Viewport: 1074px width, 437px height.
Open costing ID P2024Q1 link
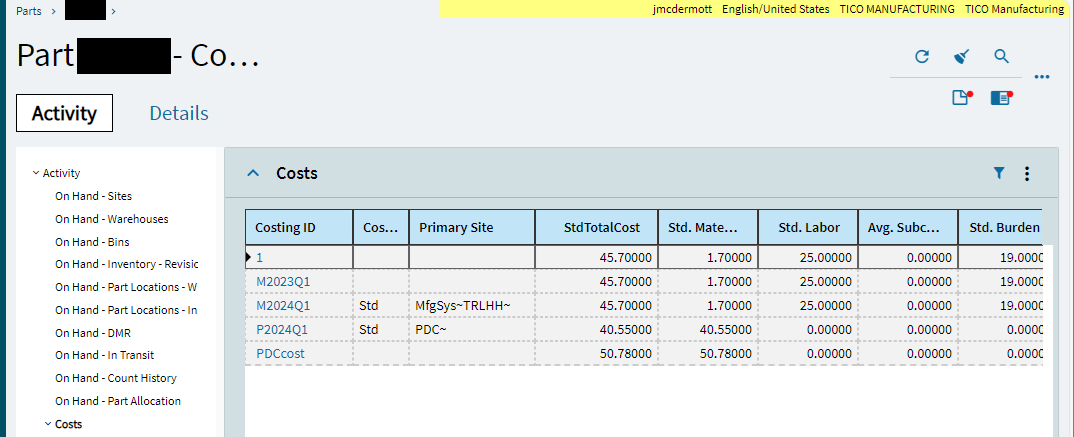coord(282,329)
